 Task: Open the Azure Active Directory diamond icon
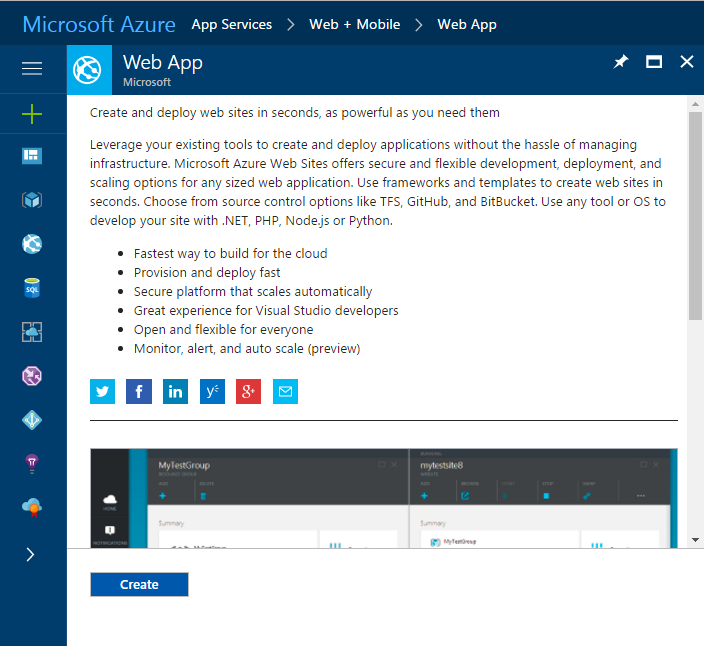[x=32, y=420]
